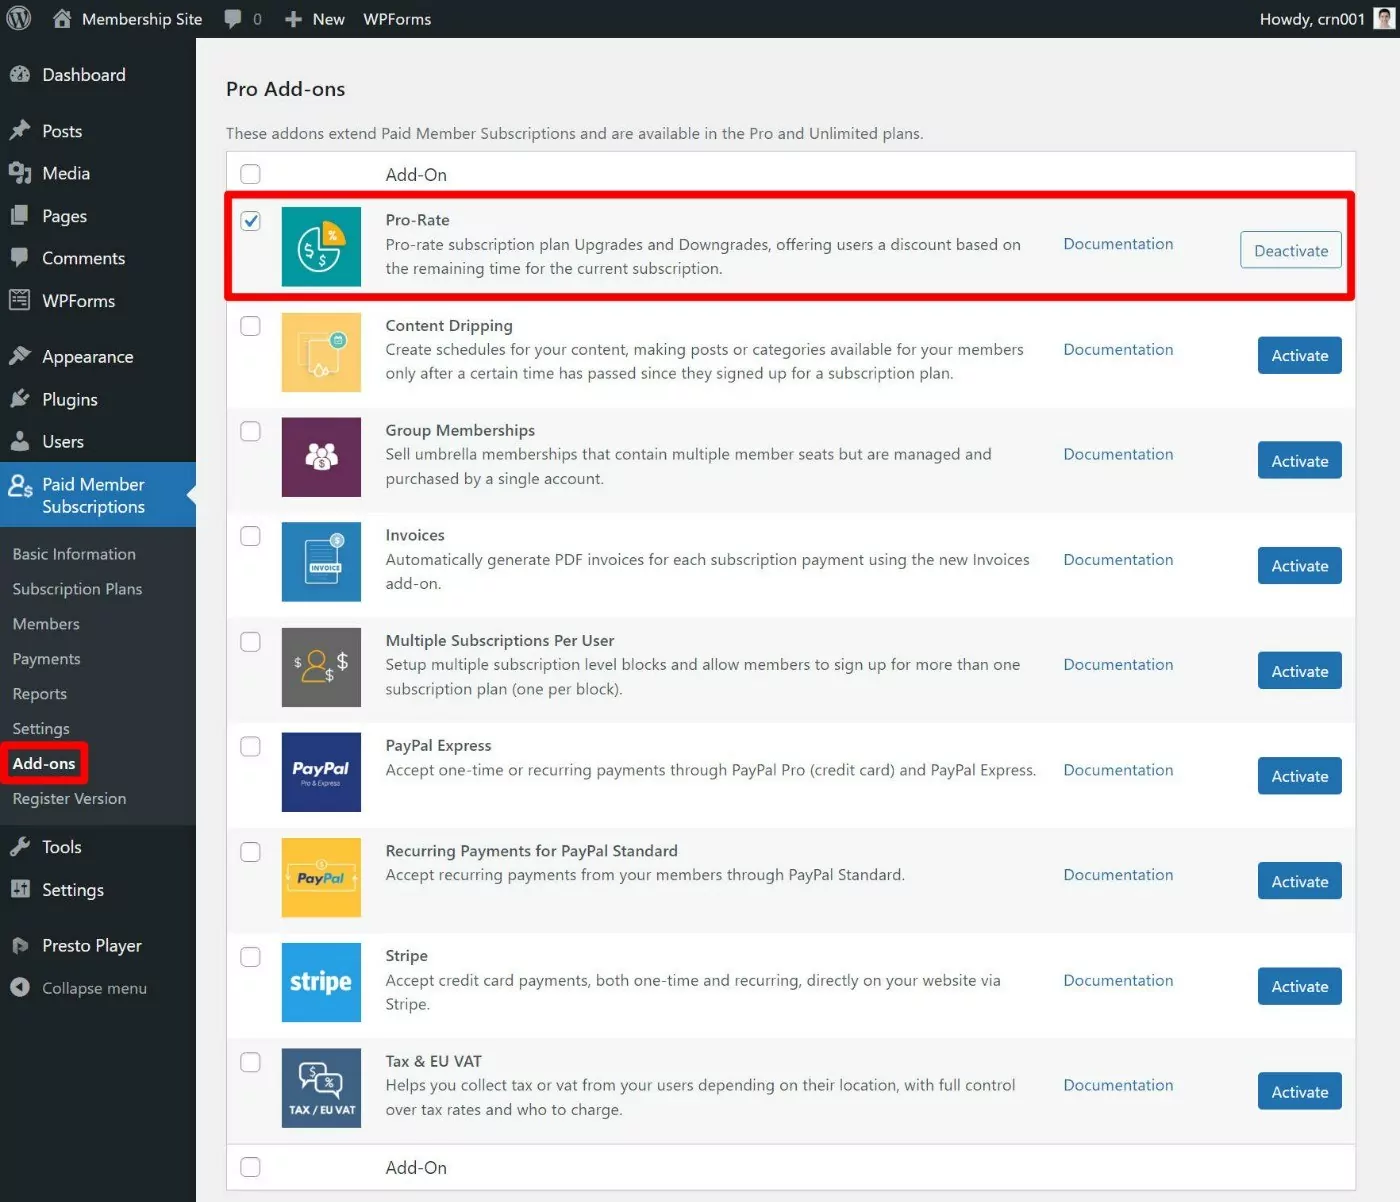Click the Tax & EU VAT icon
This screenshot has width=1400, height=1202.
point(321,1088)
